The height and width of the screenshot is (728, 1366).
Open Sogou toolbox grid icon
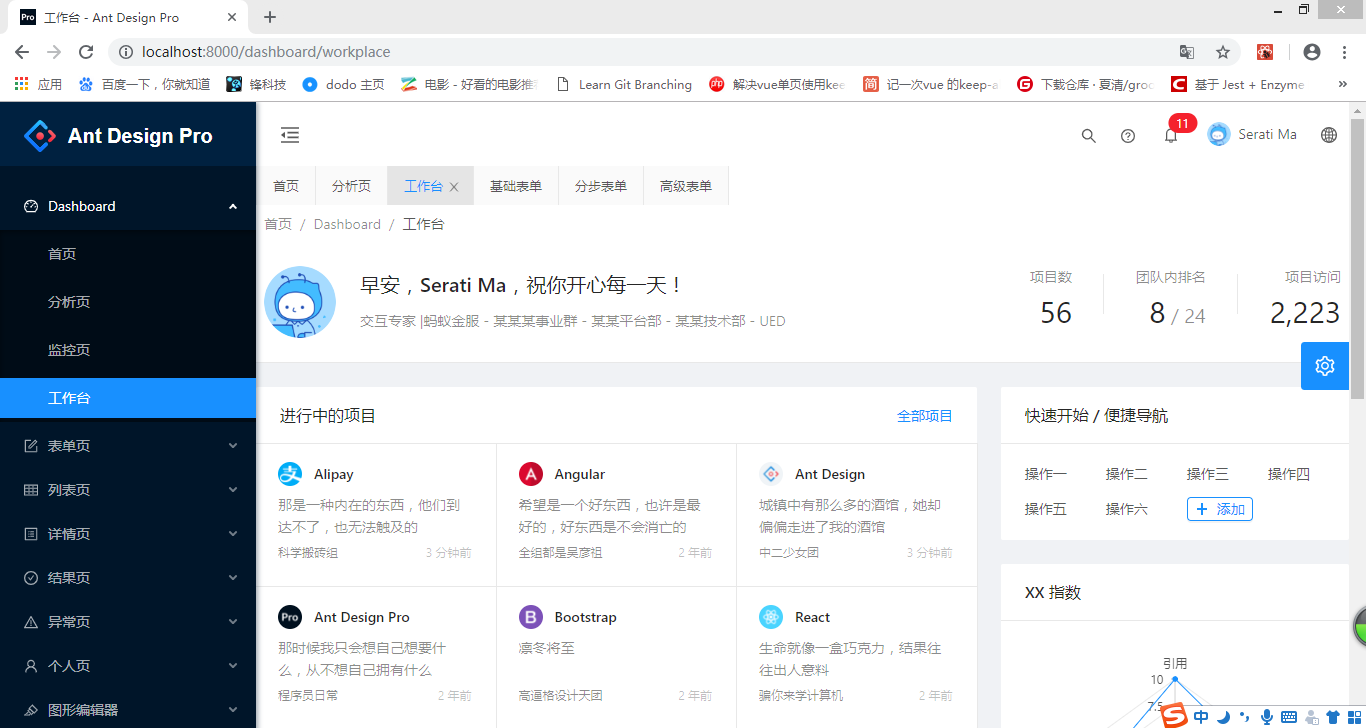pos(1355,716)
